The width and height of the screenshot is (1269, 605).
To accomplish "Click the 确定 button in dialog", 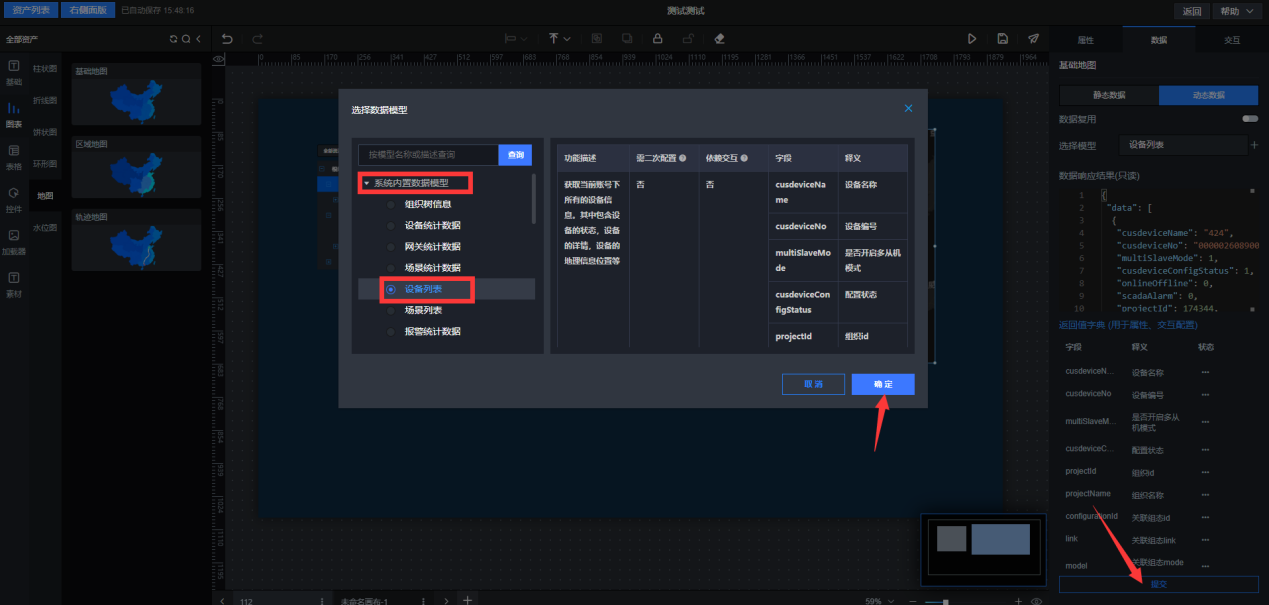I will coord(883,384).
